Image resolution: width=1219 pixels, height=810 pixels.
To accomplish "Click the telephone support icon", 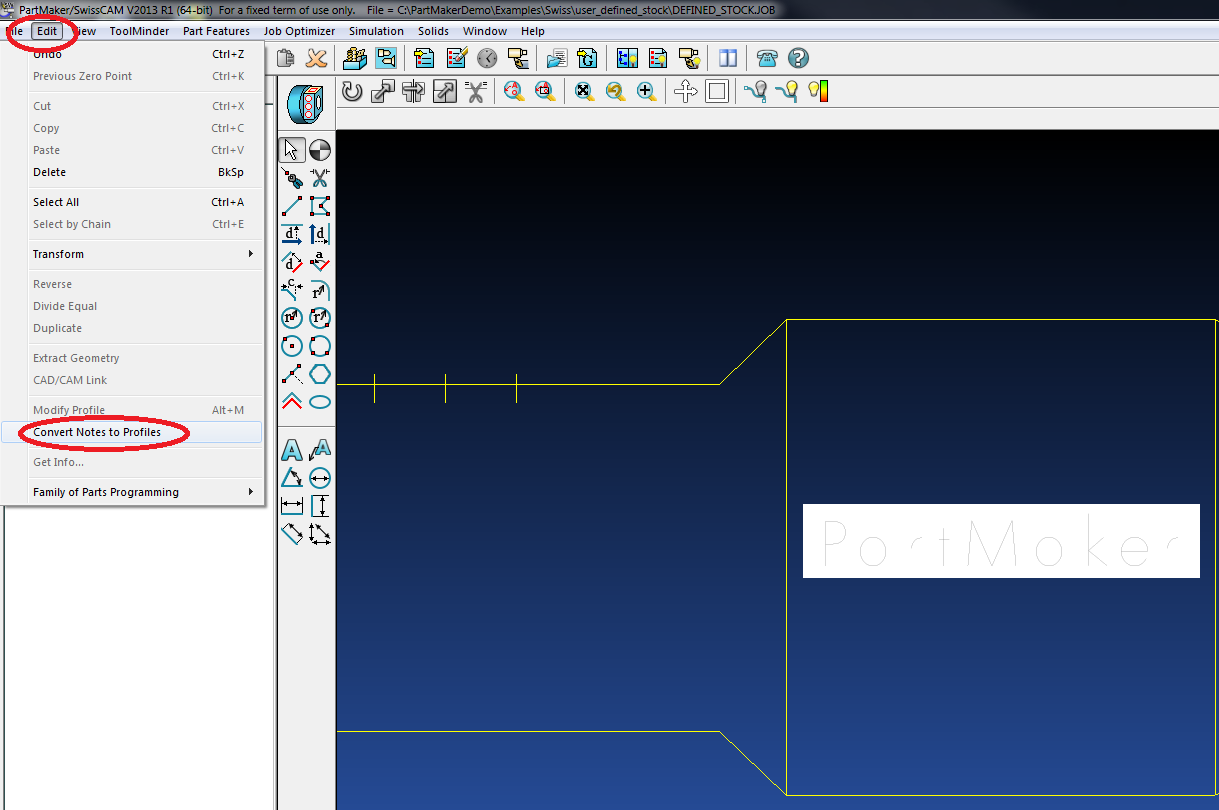I will [767, 58].
